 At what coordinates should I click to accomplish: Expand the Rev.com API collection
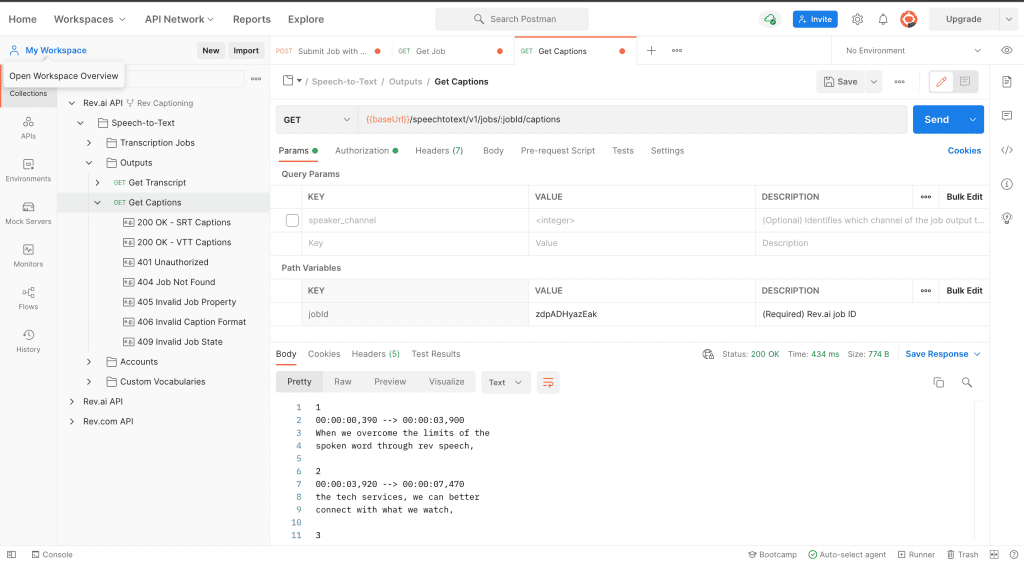coord(72,421)
